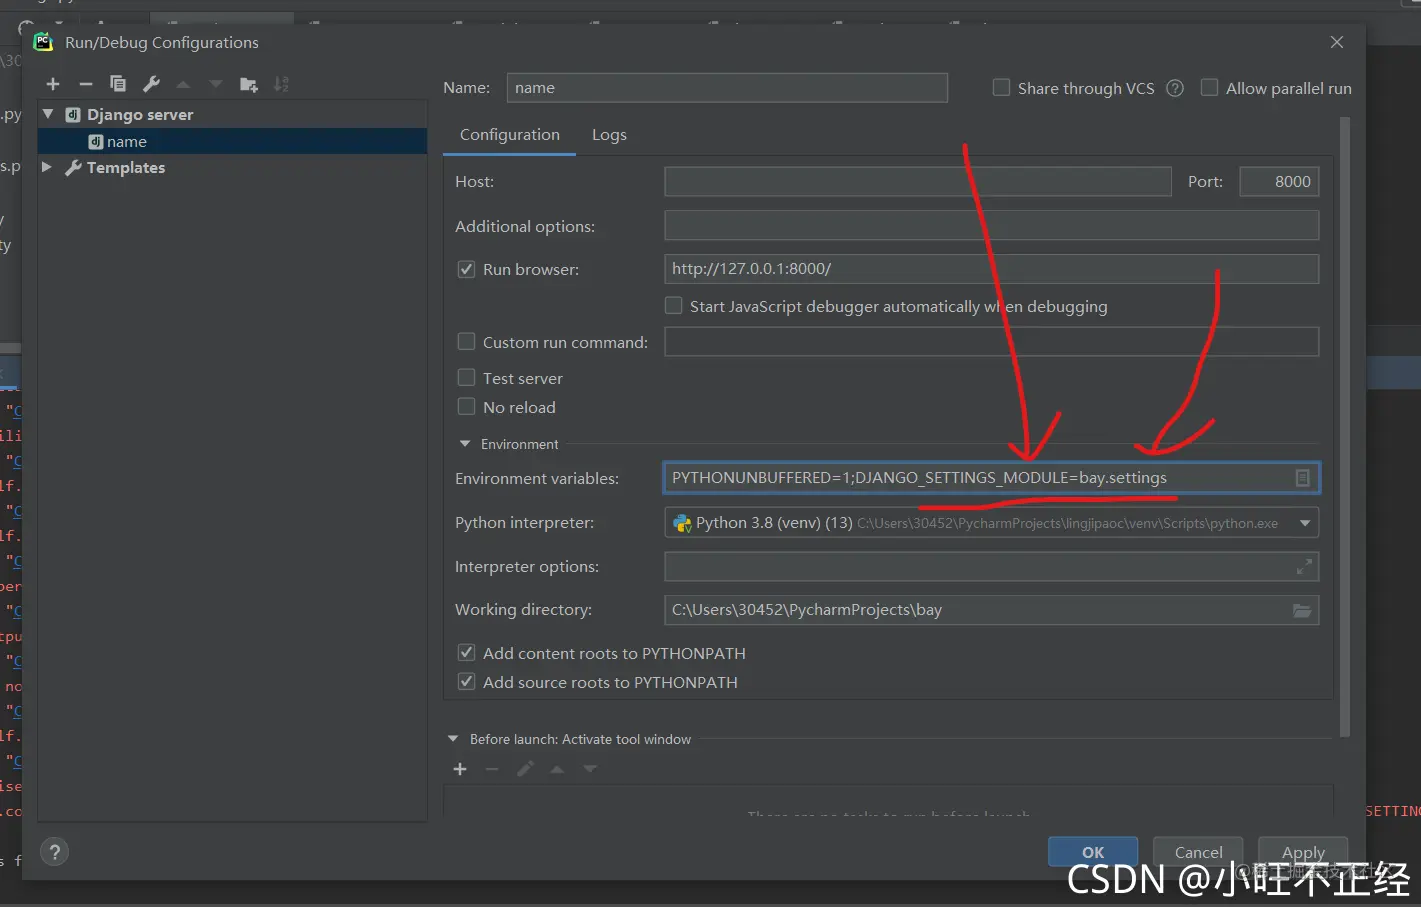
Task: Click the Name input field
Action: coord(727,88)
